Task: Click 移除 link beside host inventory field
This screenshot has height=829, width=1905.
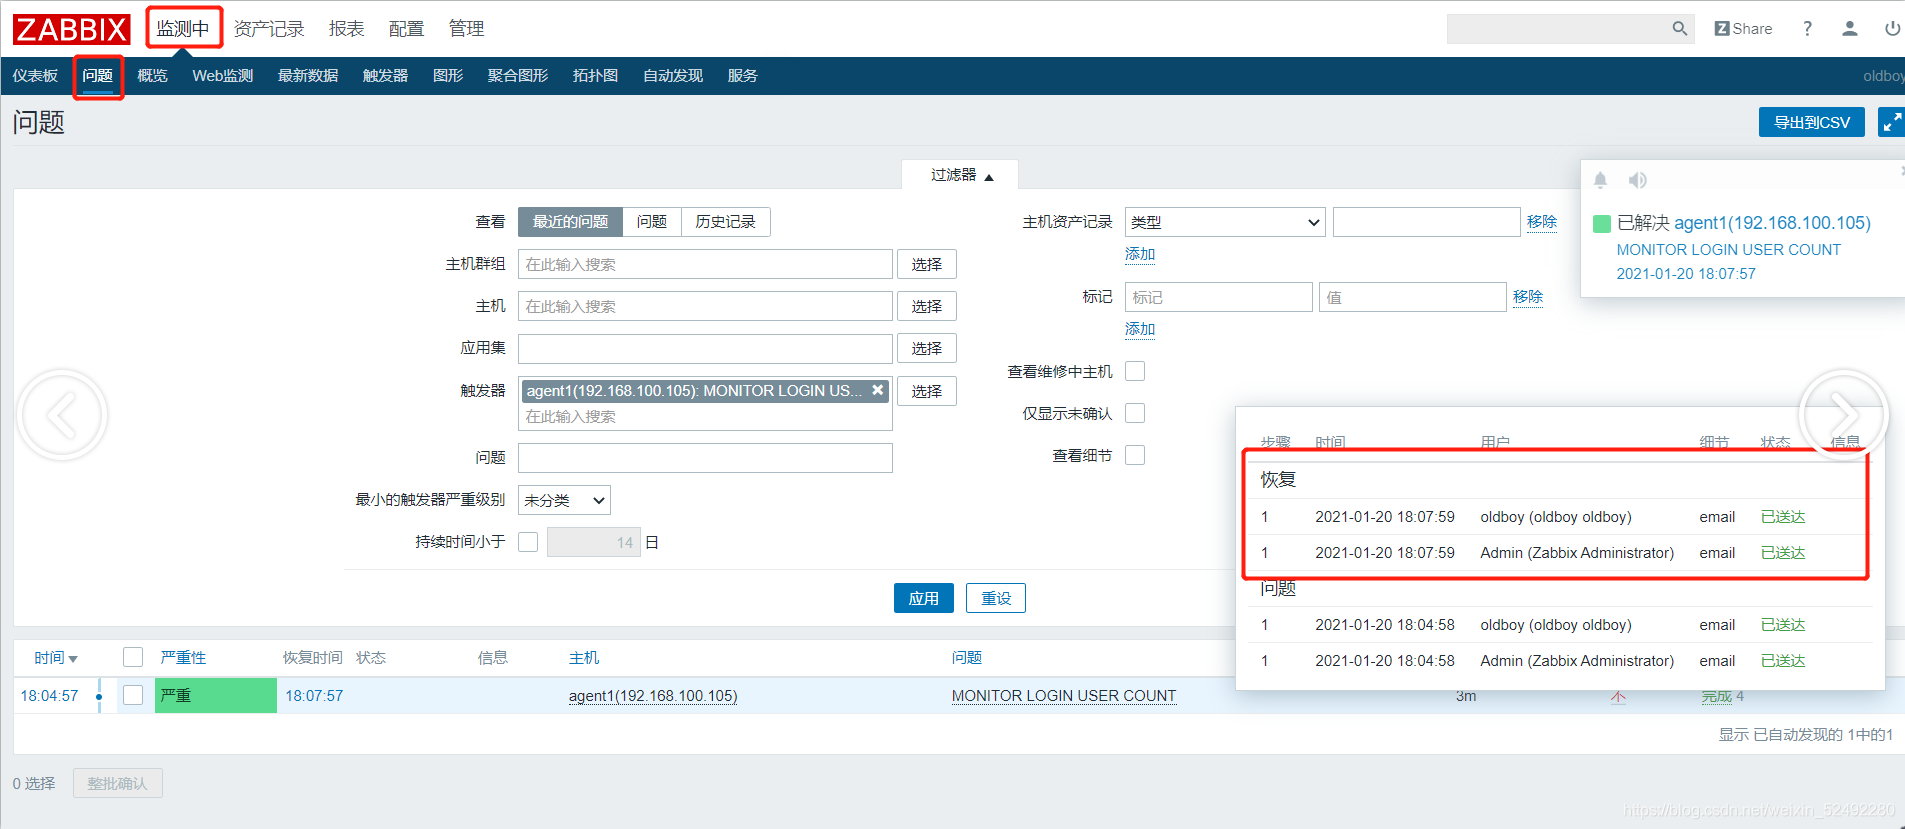Action: coord(1542,222)
